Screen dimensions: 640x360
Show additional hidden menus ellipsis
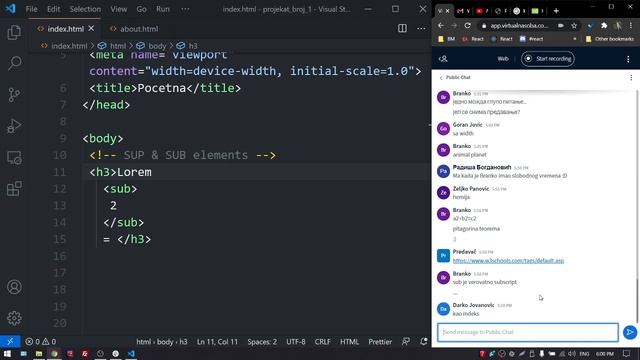[185, 9]
